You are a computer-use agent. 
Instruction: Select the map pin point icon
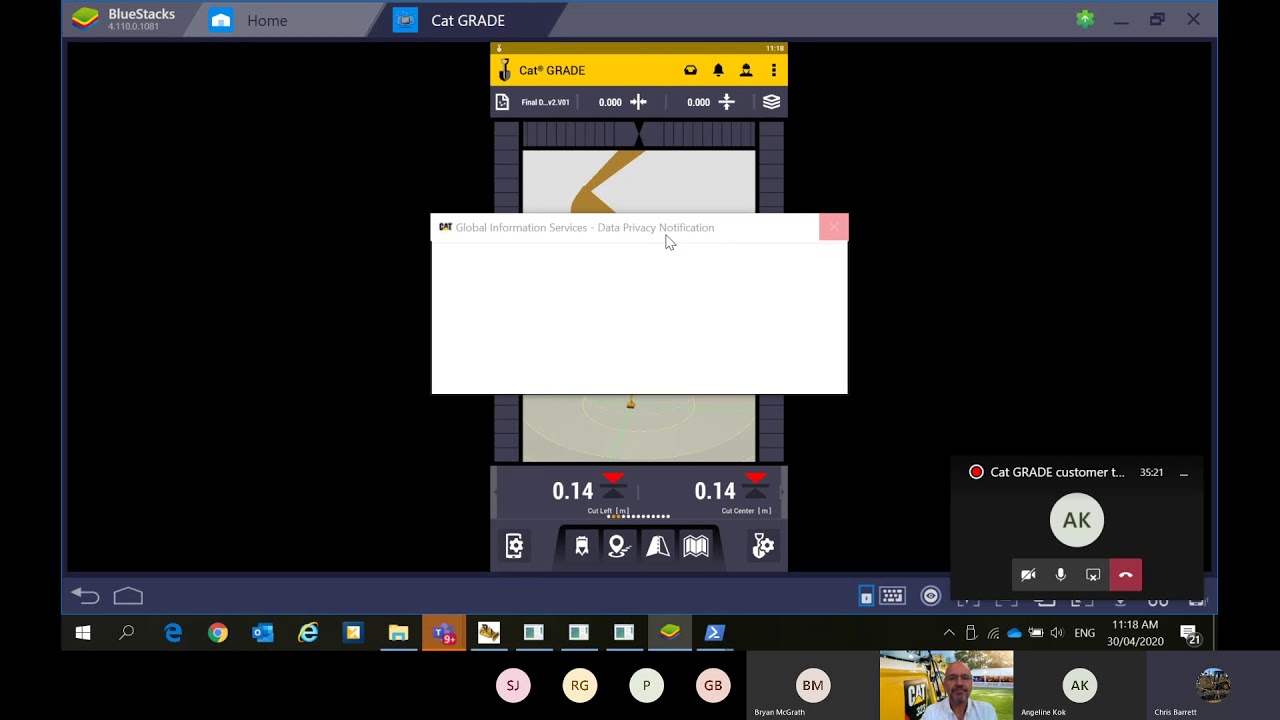619,545
